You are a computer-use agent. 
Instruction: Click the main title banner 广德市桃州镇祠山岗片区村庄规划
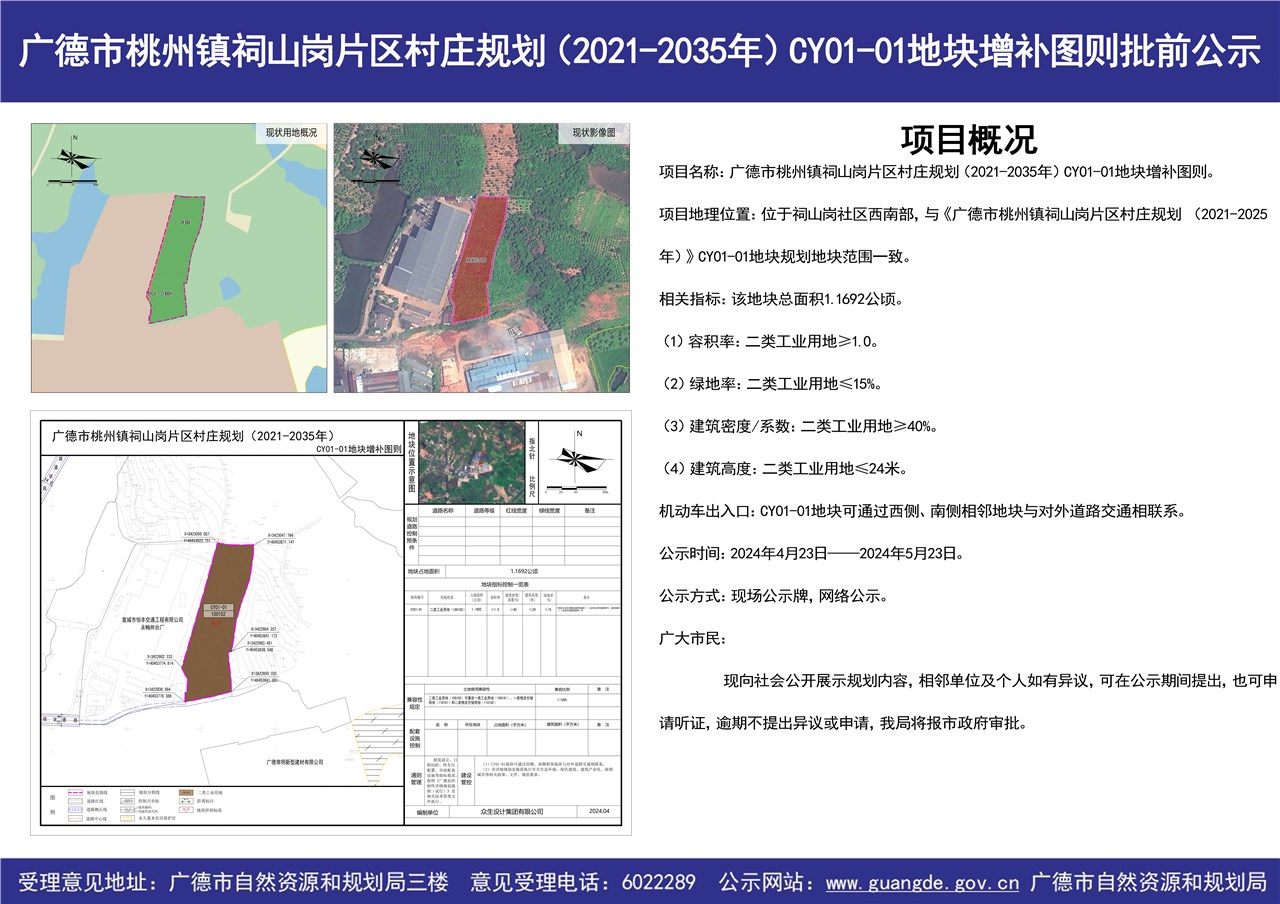pyautogui.click(x=640, y=51)
